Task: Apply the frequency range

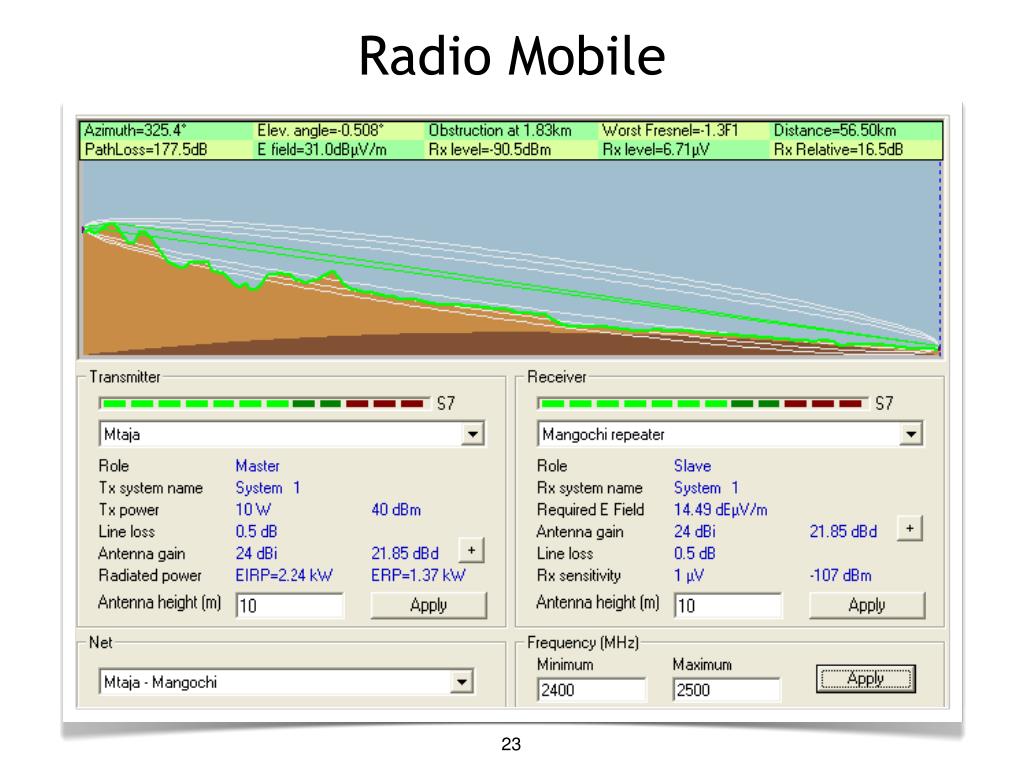Action: (x=865, y=679)
